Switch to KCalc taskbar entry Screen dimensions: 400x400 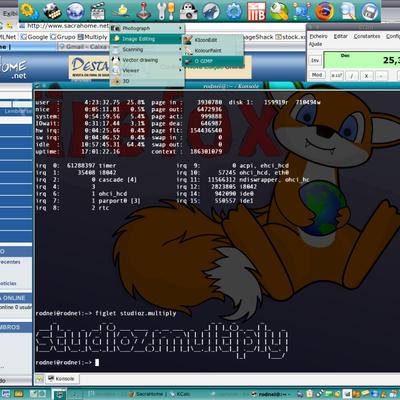(x=180, y=394)
